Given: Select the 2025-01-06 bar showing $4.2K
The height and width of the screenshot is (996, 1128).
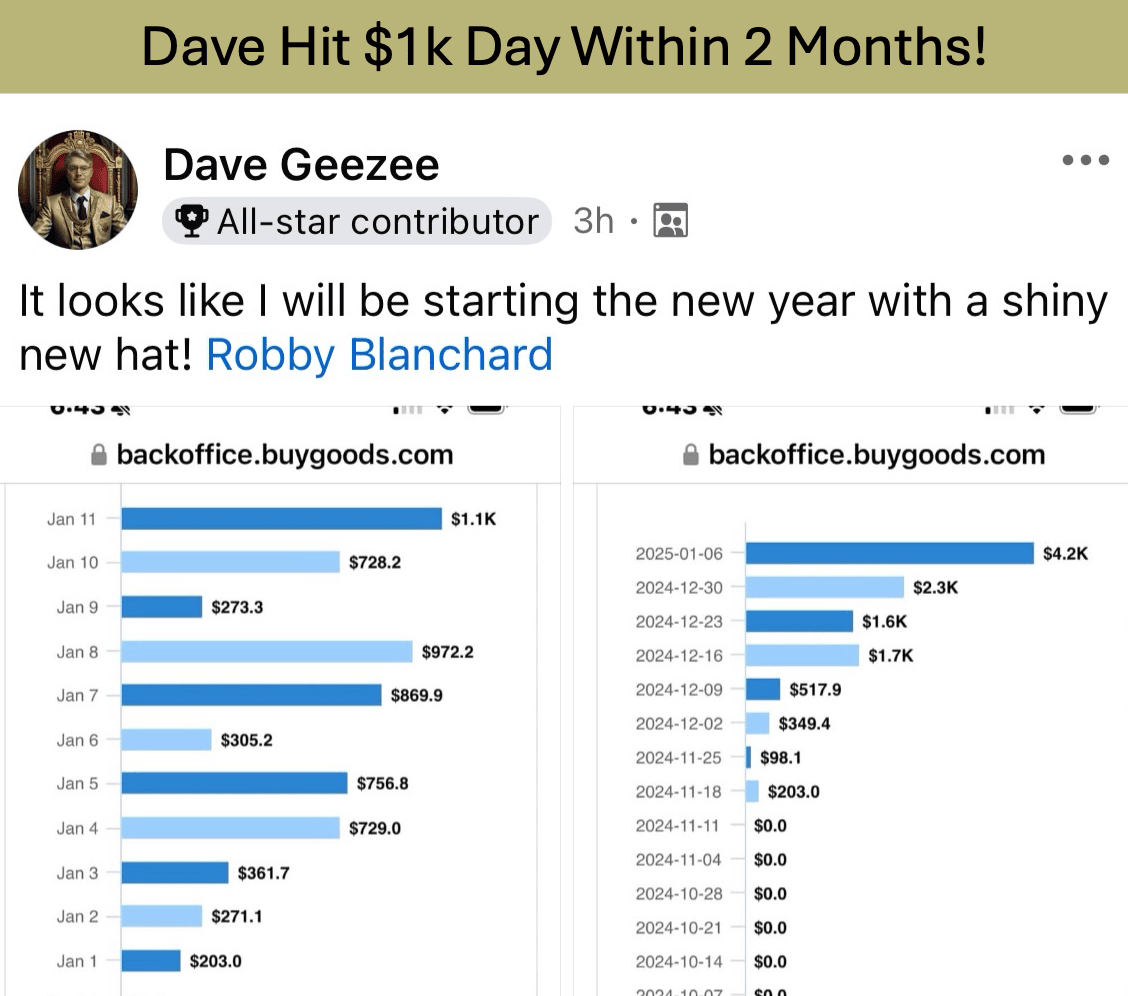Looking at the screenshot, I should (890, 553).
